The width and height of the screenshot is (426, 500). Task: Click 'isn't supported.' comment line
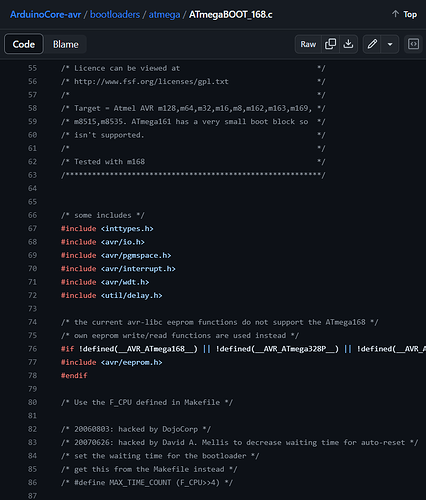109,135
